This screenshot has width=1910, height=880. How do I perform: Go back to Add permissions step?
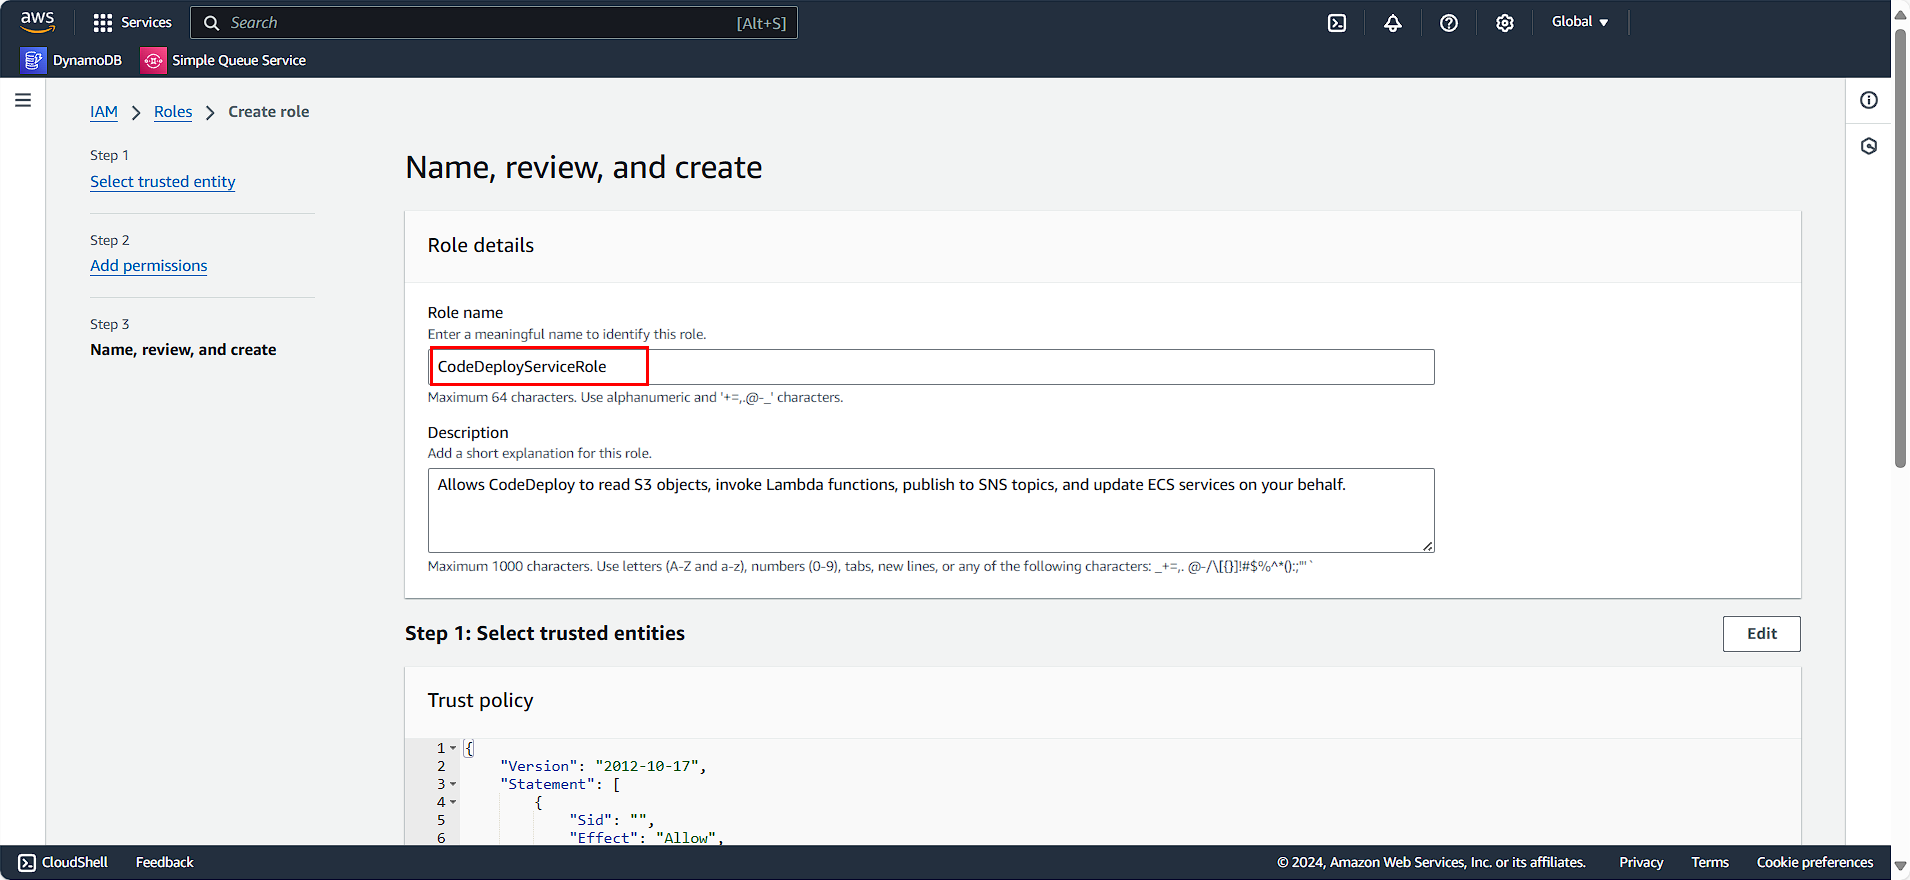tap(149, 266)
